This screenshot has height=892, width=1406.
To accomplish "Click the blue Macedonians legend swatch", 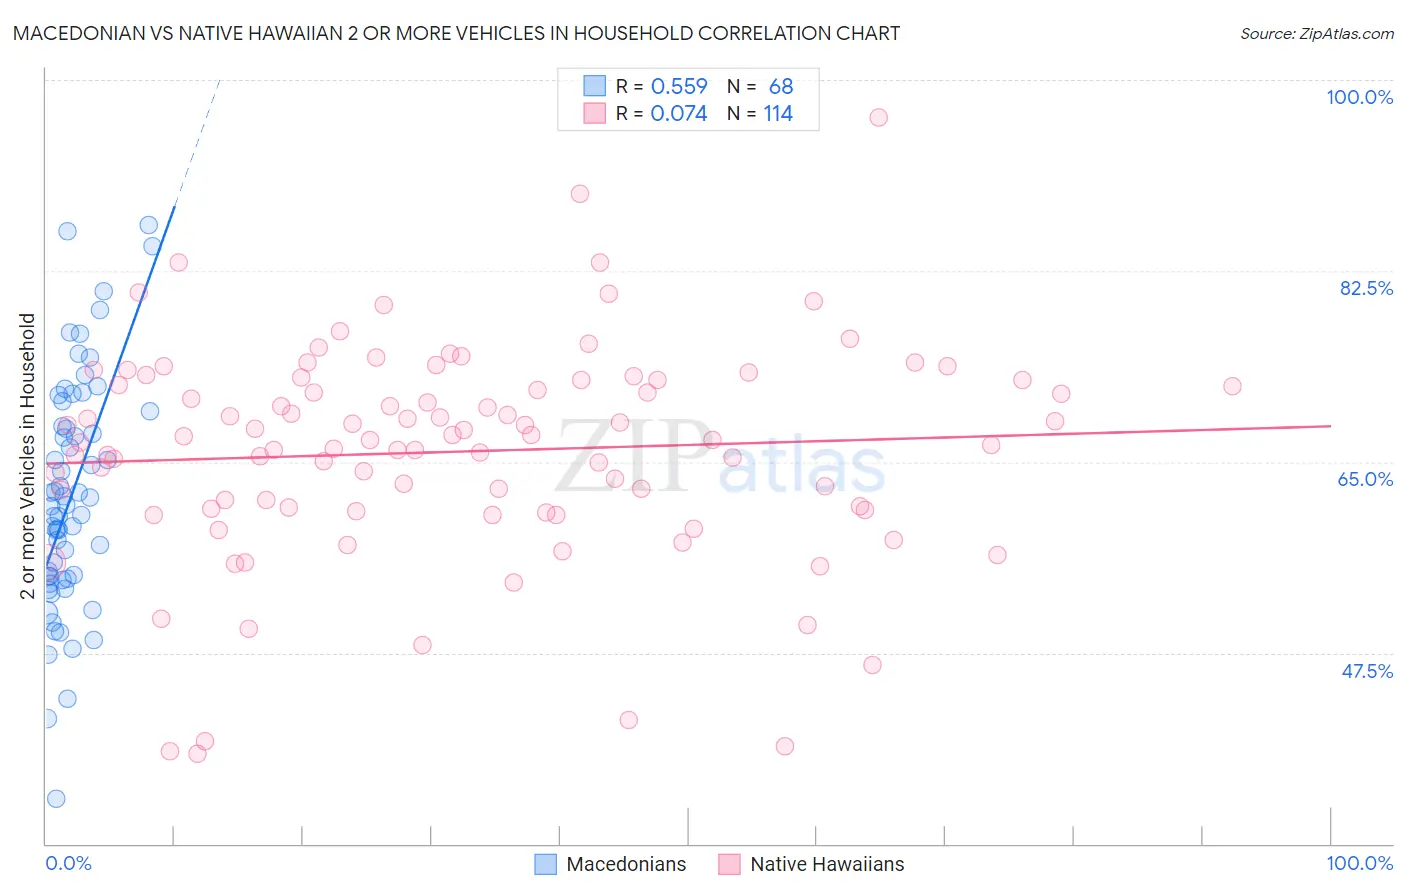I will click(545, 864).
